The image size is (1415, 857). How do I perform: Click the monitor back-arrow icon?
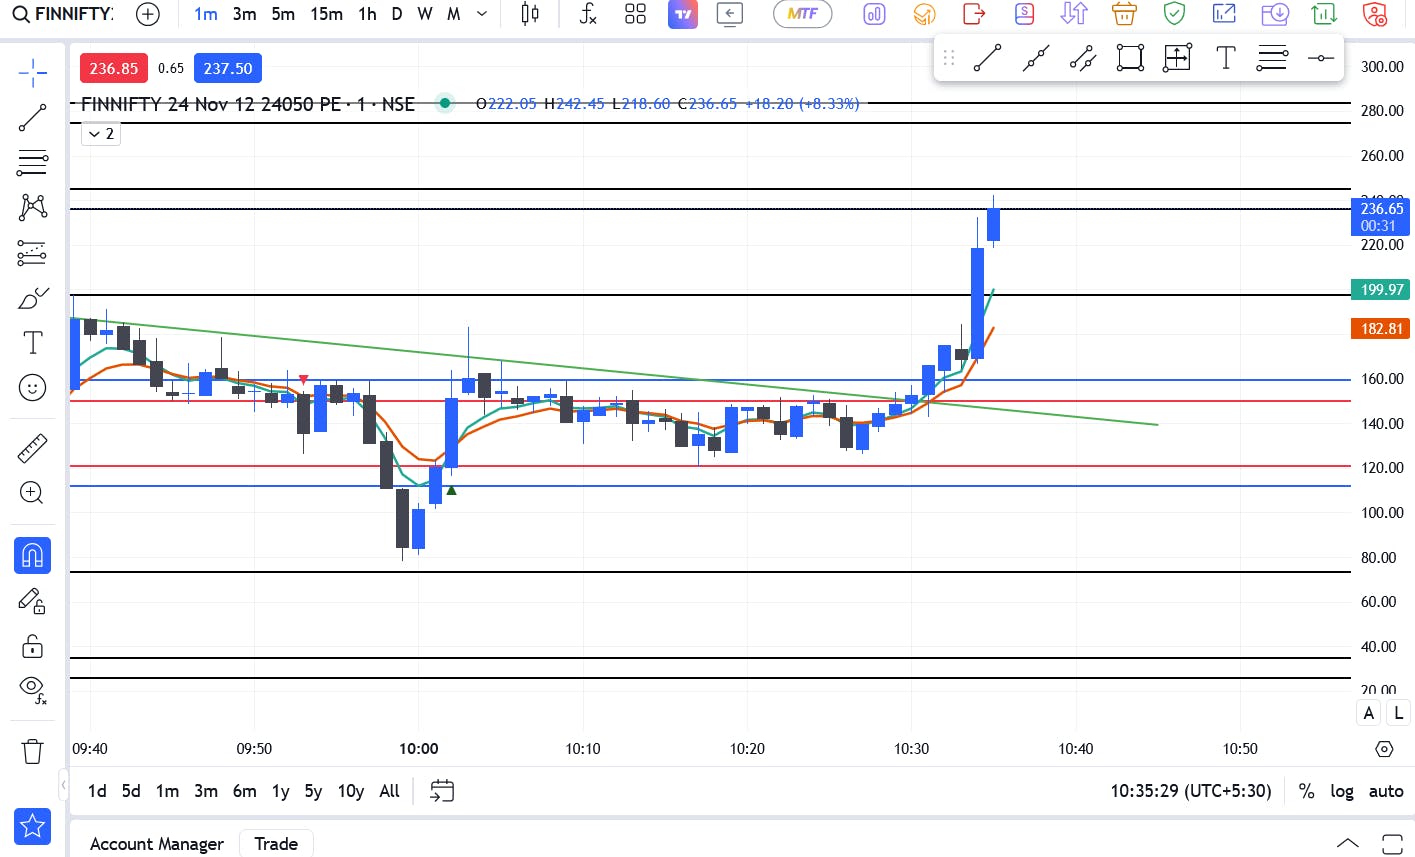click(730, 14)
